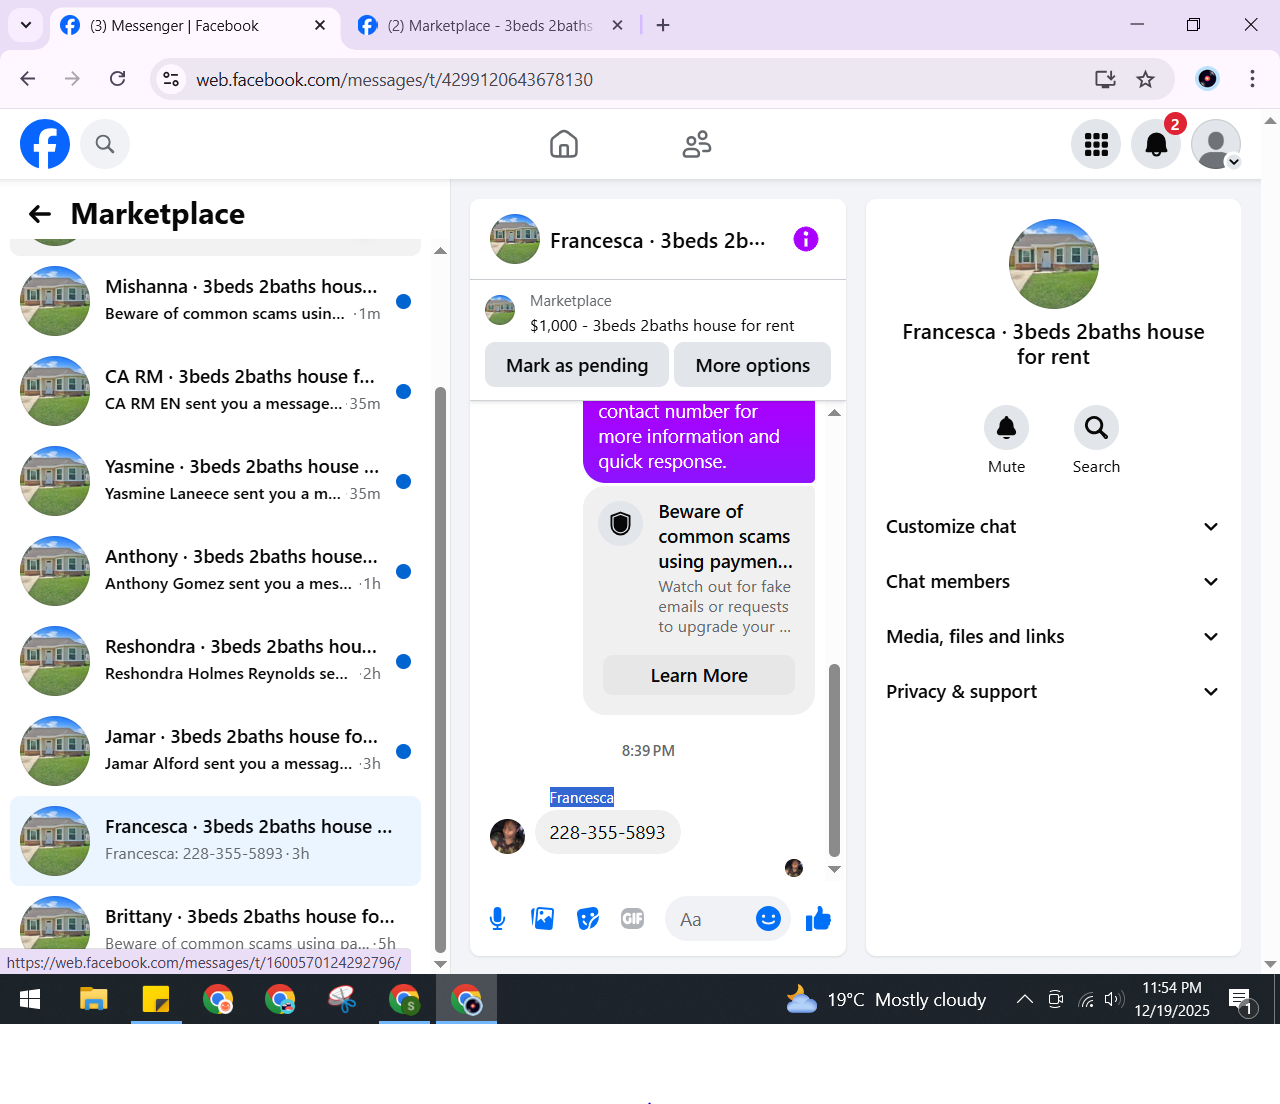Viewport: 1280px width, 1104px height.
Task: Expand the Privacy & support section
Action: pyautogui.click(x=1053, y=692)
